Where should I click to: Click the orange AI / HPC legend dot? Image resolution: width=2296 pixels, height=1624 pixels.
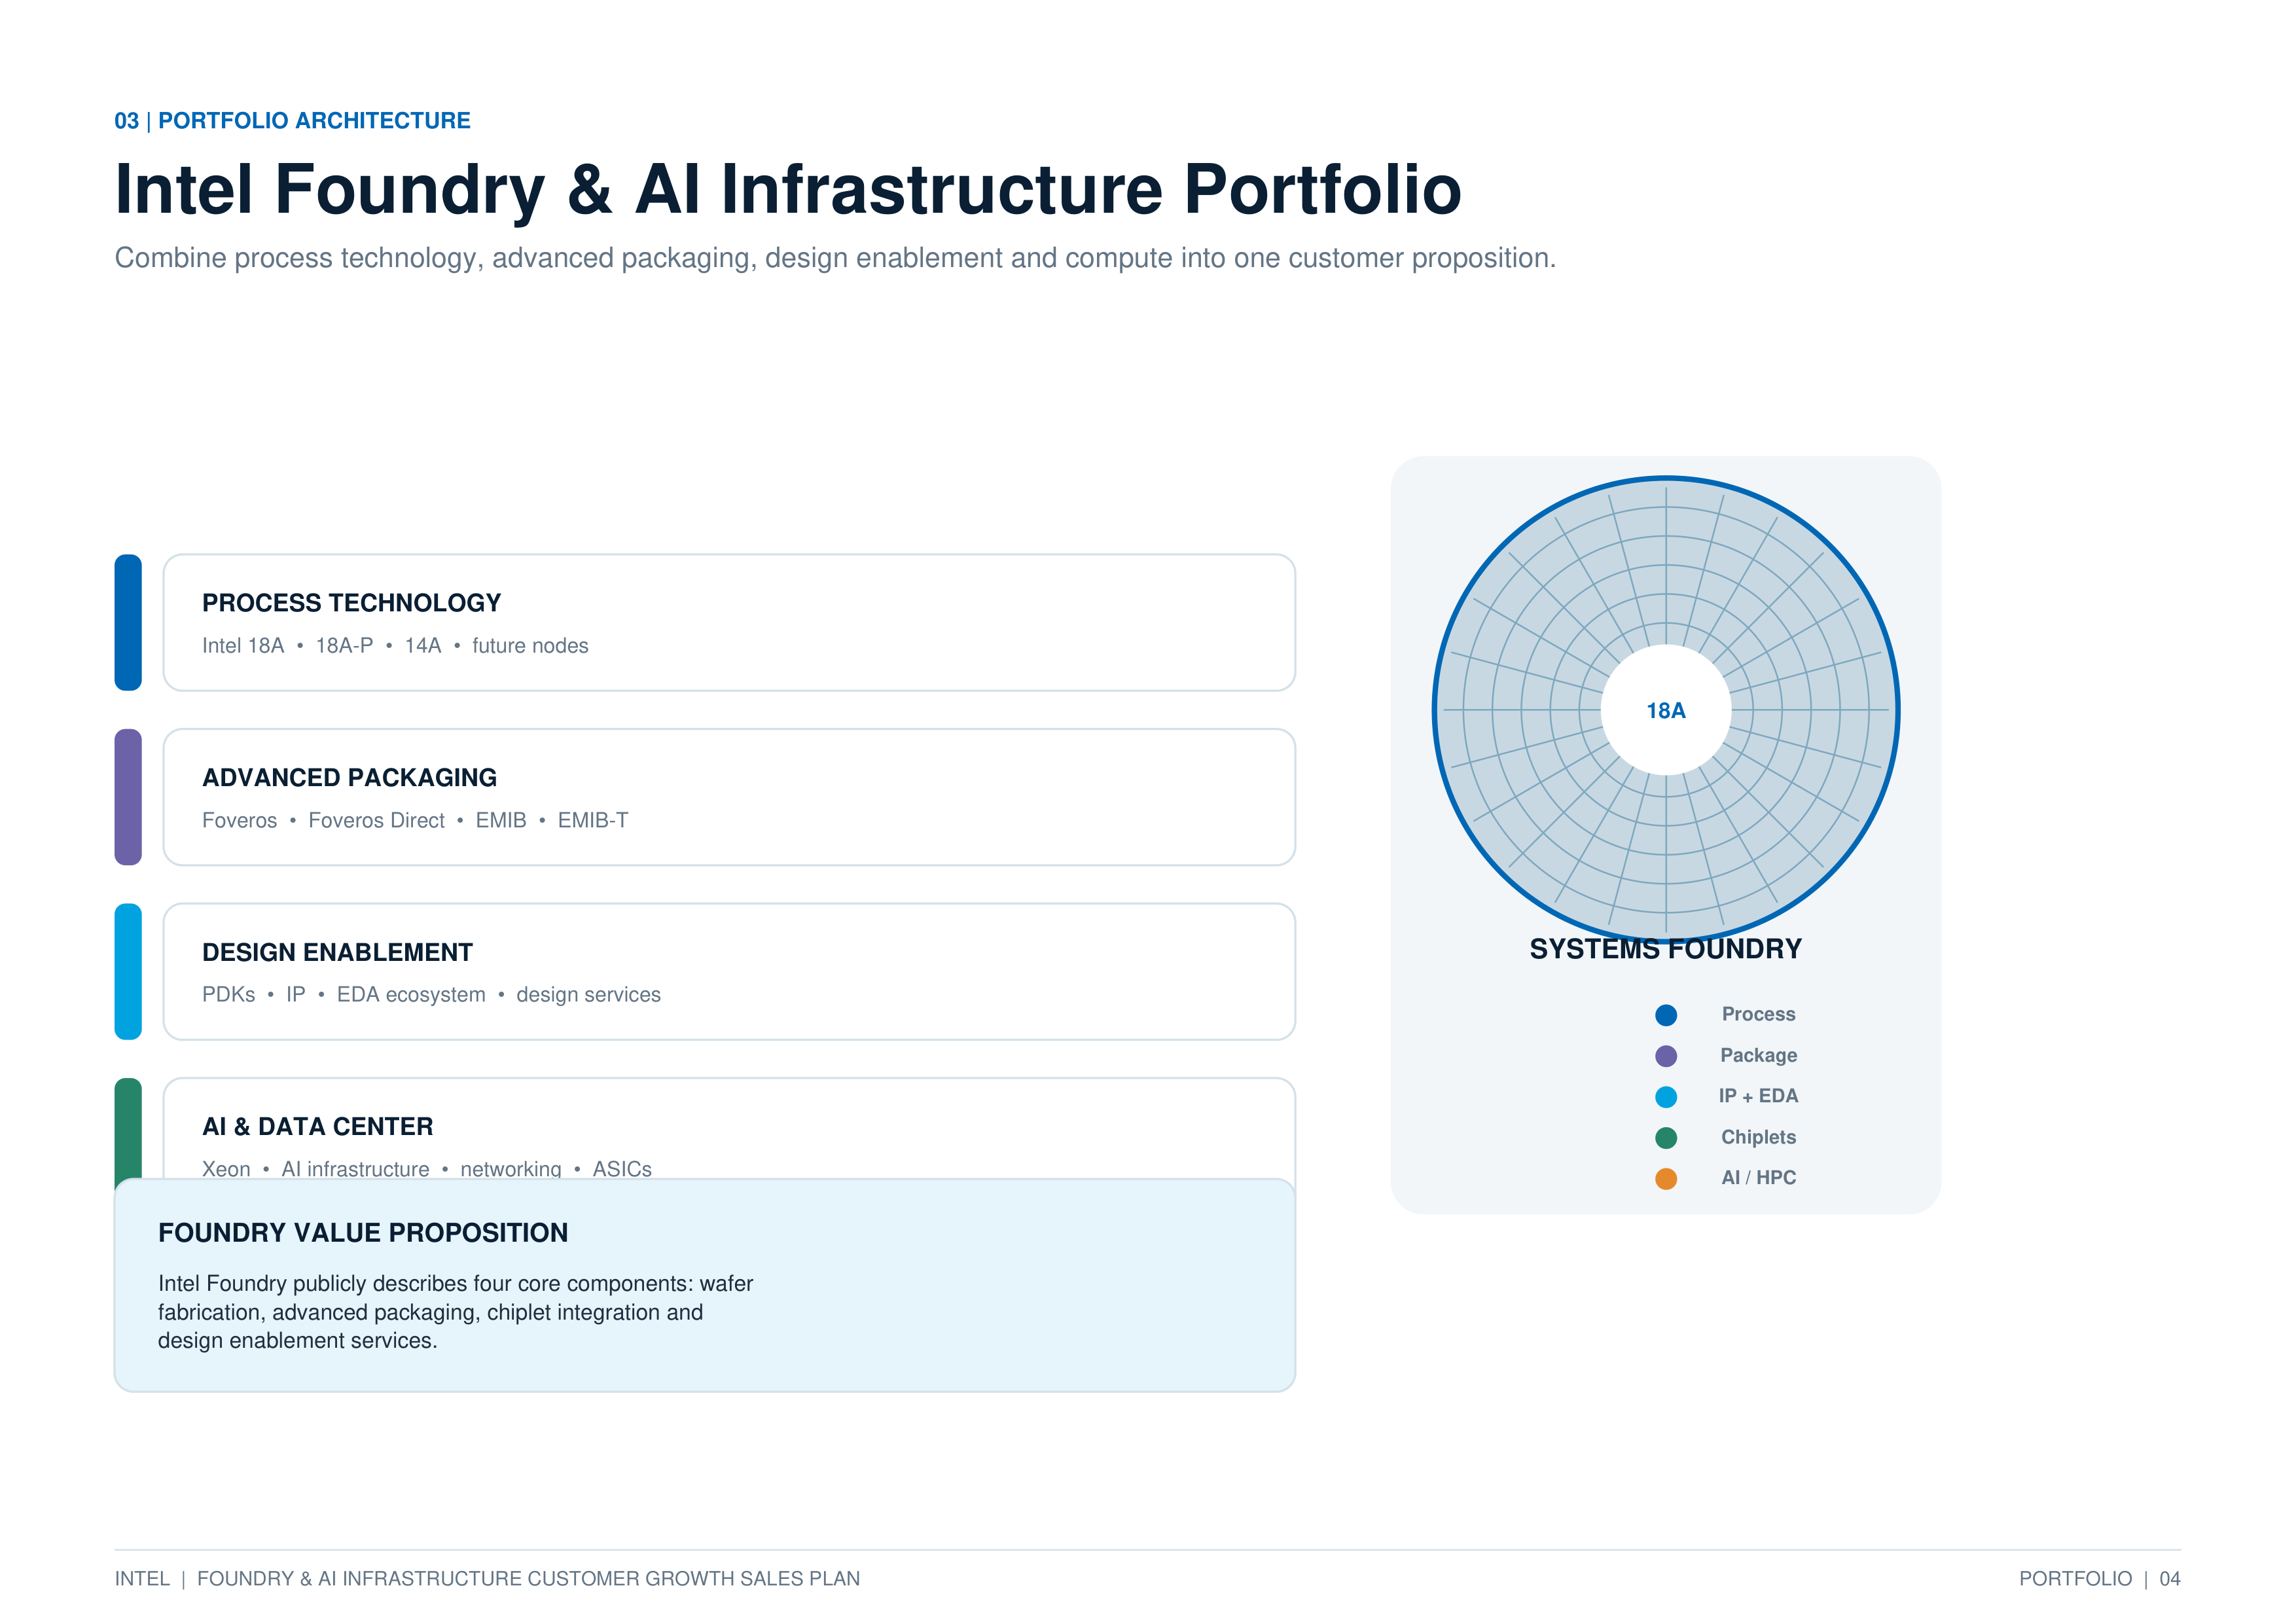[x=1666, y=1179]
